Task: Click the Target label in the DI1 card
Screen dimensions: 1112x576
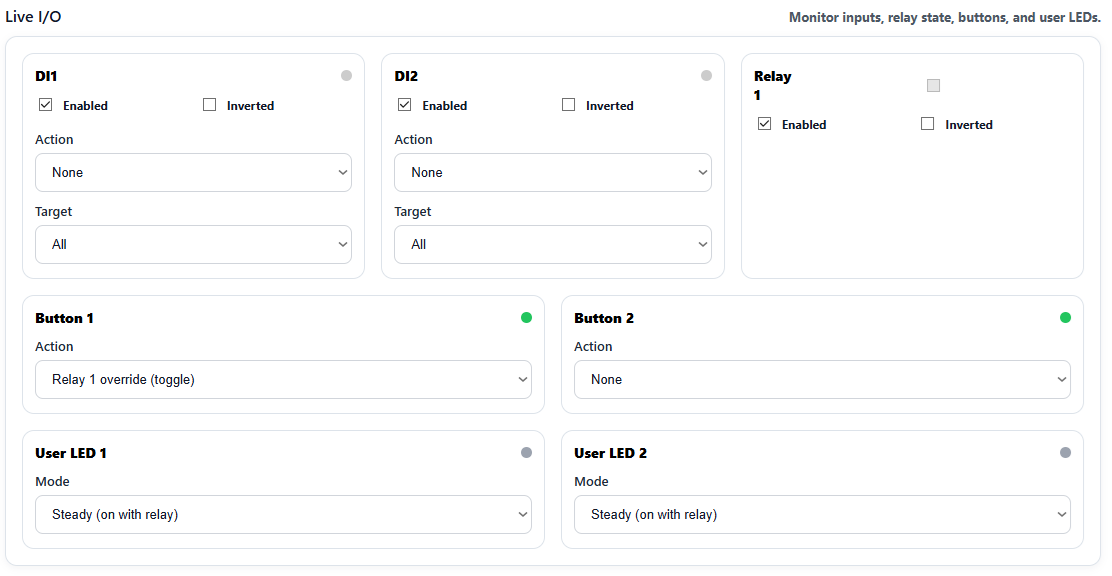Action: [x=54, y=211]
